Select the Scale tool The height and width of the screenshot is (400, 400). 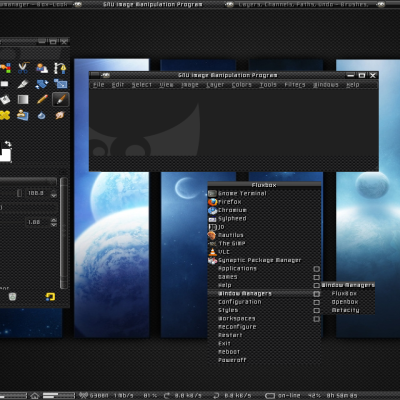(x=60, y=84)
